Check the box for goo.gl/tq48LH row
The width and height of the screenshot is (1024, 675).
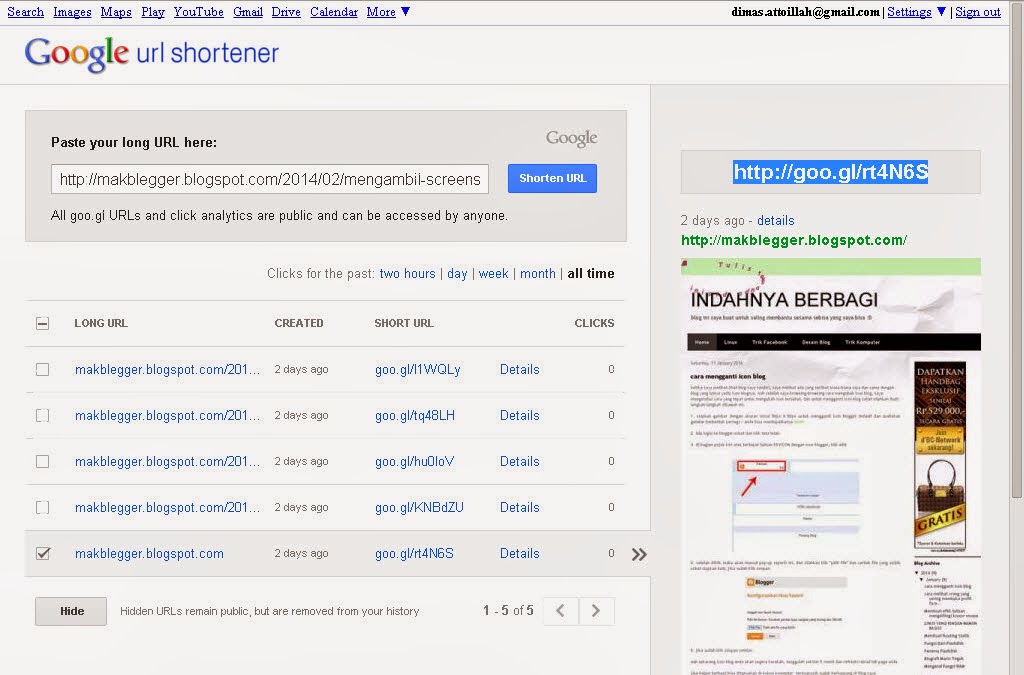42,415
